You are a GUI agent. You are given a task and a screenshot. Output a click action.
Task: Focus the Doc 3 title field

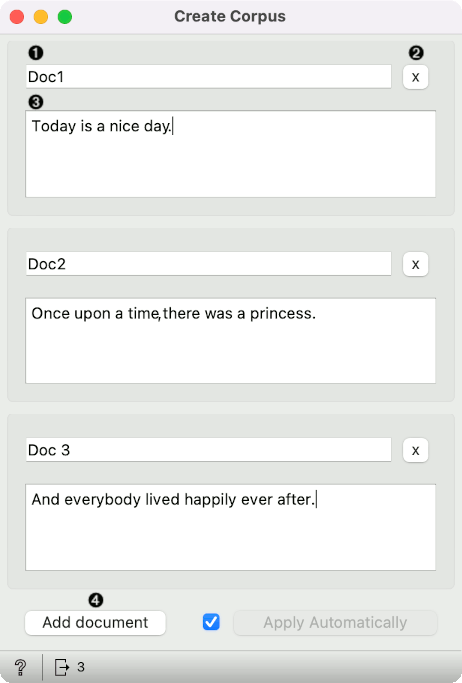209,450
